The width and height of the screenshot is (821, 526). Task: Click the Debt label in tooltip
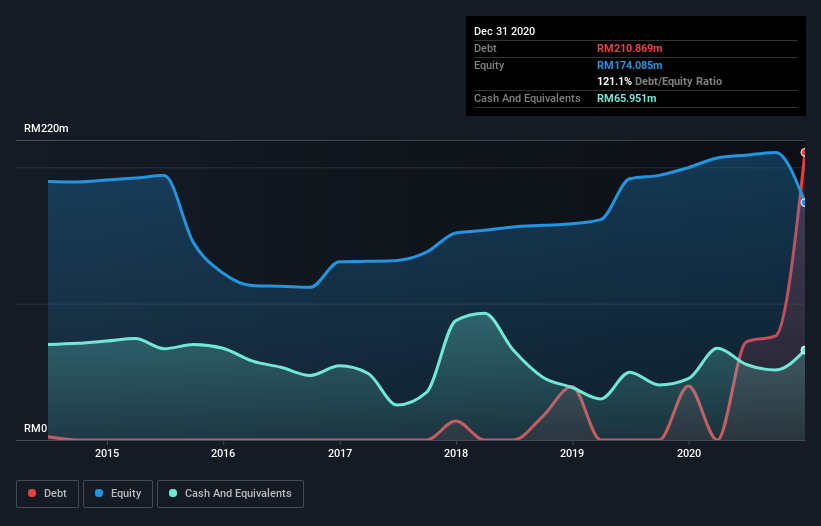coord(485,48)
